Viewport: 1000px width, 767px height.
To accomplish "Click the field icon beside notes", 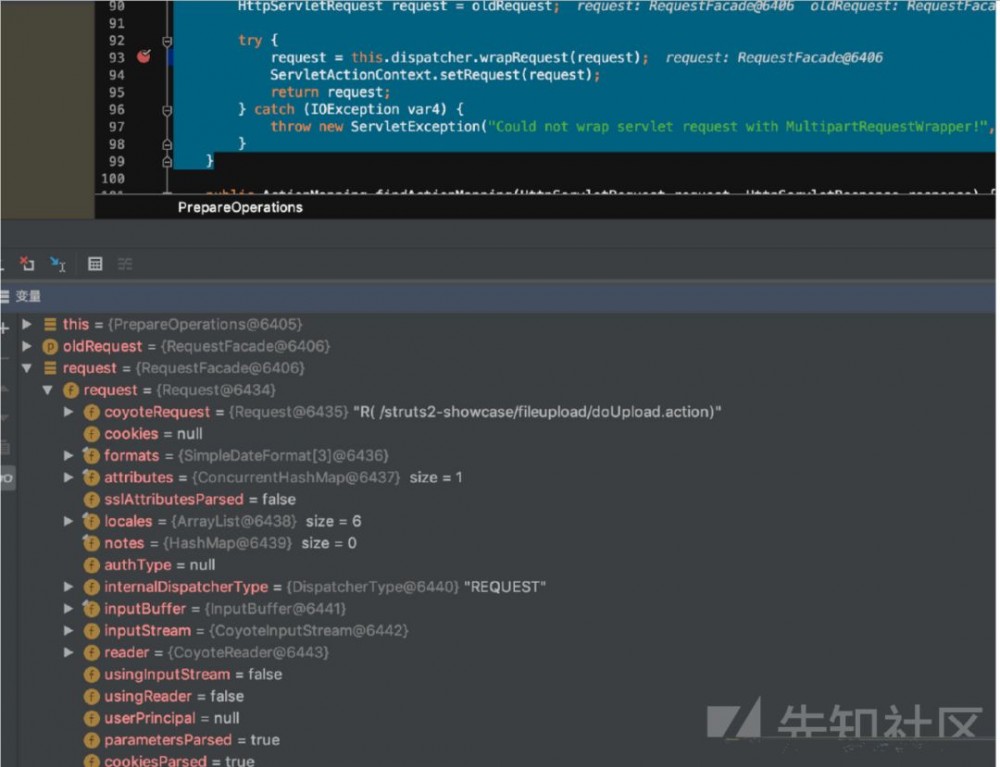I will pos(92,543).
